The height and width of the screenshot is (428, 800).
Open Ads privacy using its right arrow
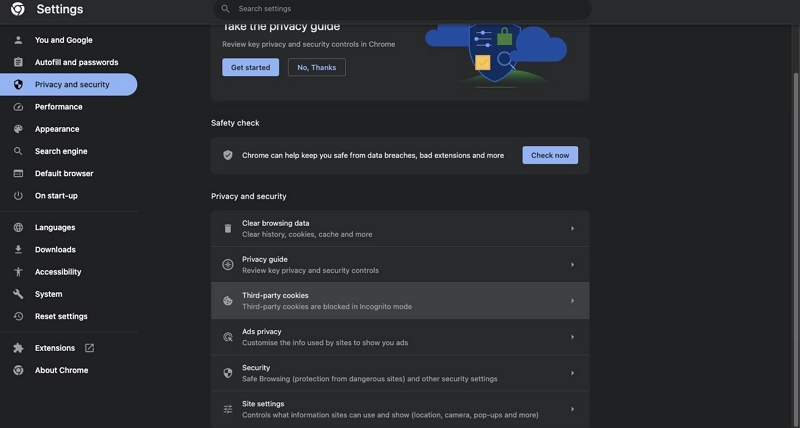572,337
